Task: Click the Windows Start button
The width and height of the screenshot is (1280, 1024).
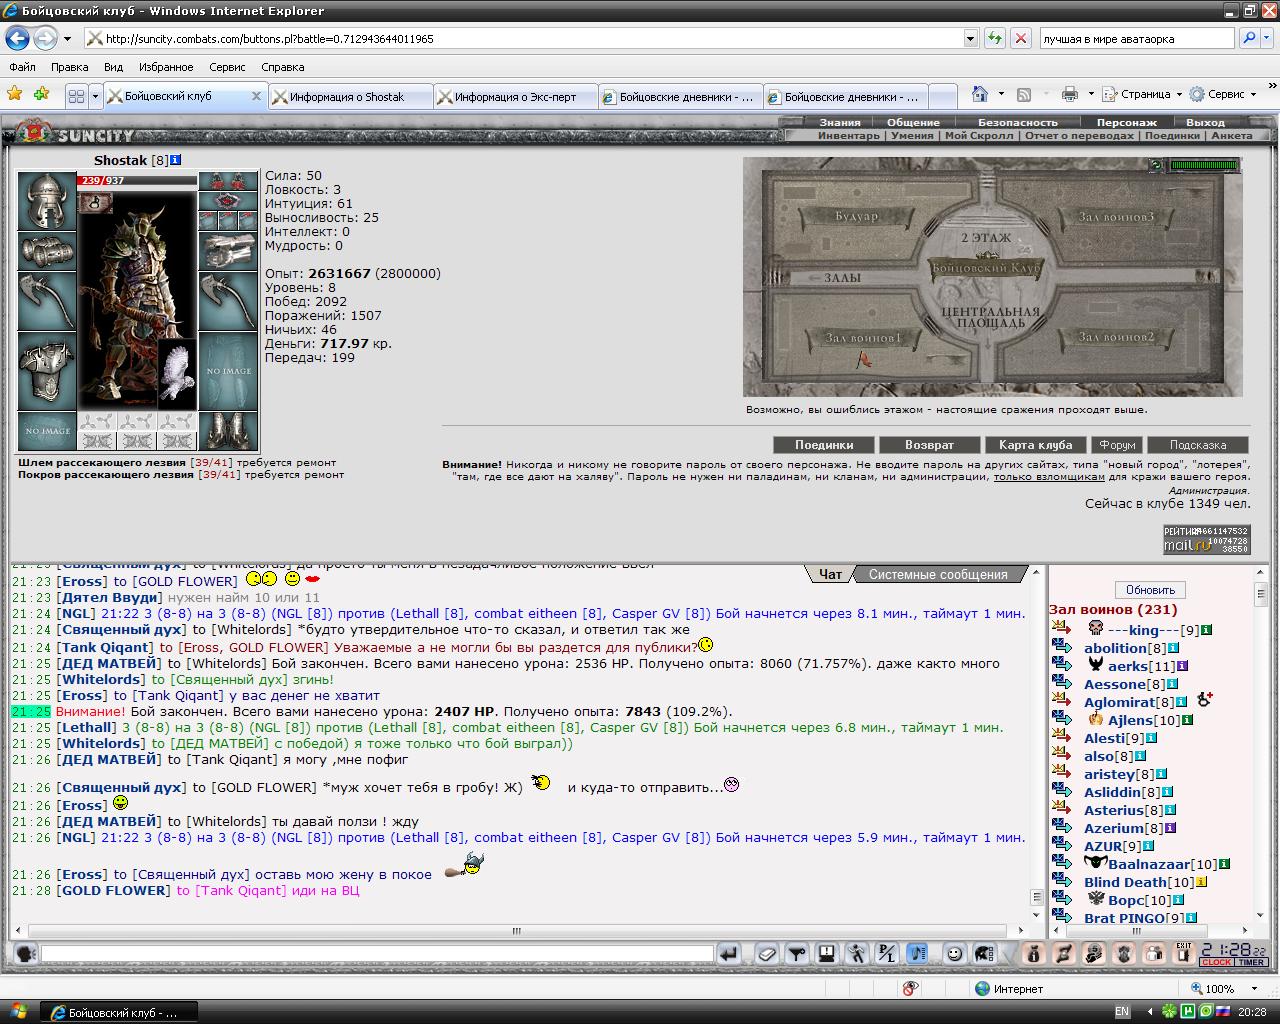Action: coord(19,1012)
